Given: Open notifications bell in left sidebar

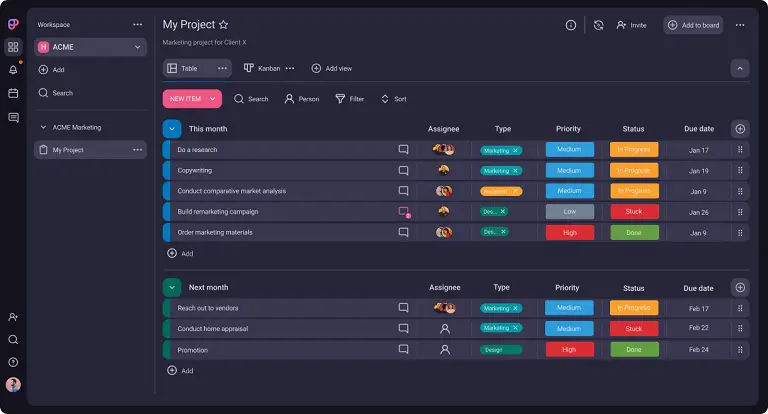Looking at the screenshot, I should pos(13,70).
